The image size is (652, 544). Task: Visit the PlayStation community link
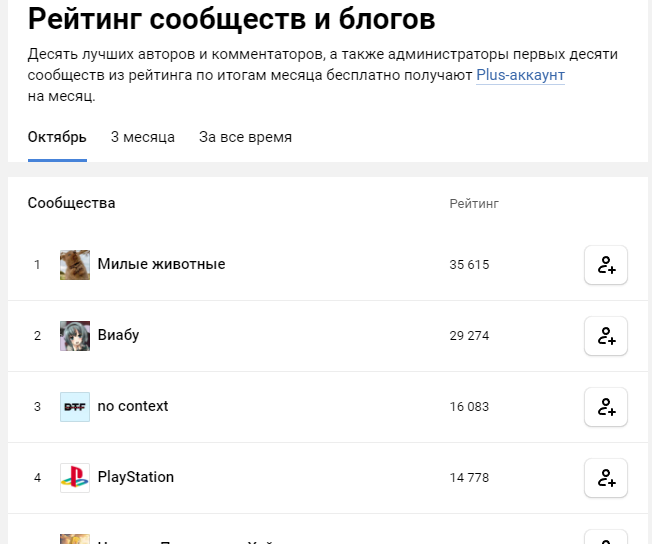click(136, 477)
